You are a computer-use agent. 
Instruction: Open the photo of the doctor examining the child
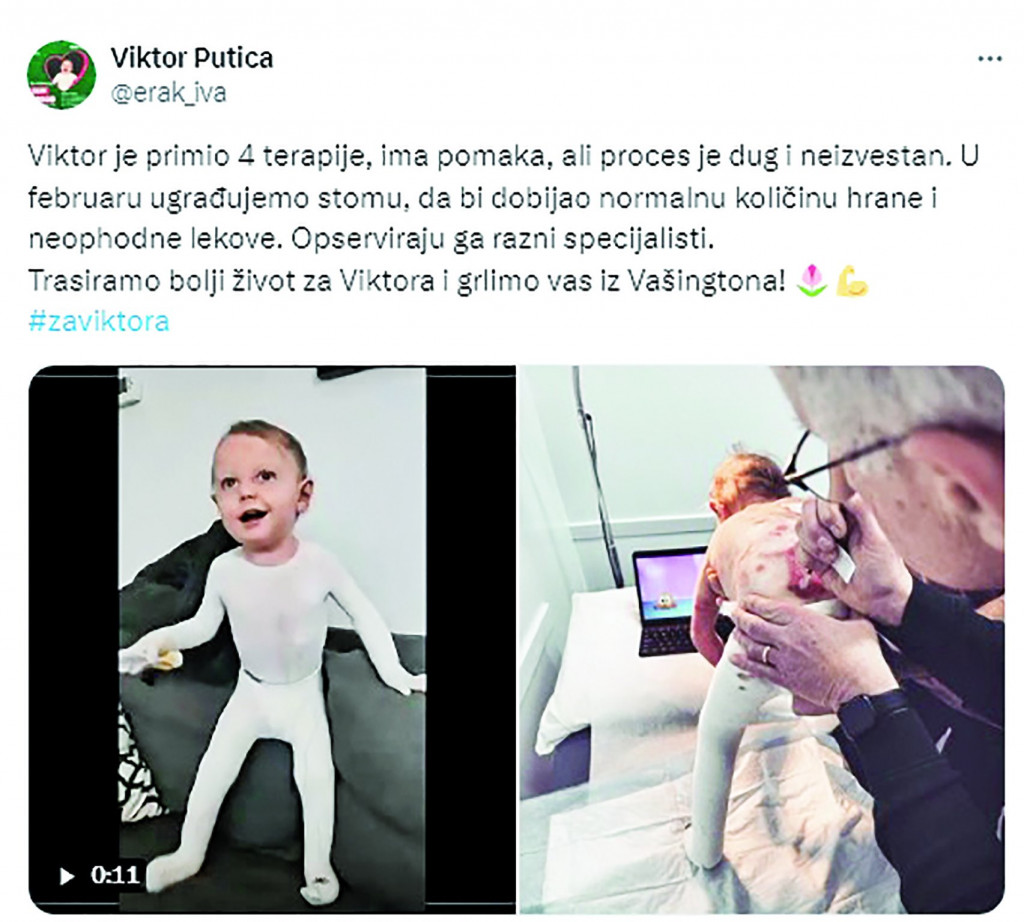[761, 639]
